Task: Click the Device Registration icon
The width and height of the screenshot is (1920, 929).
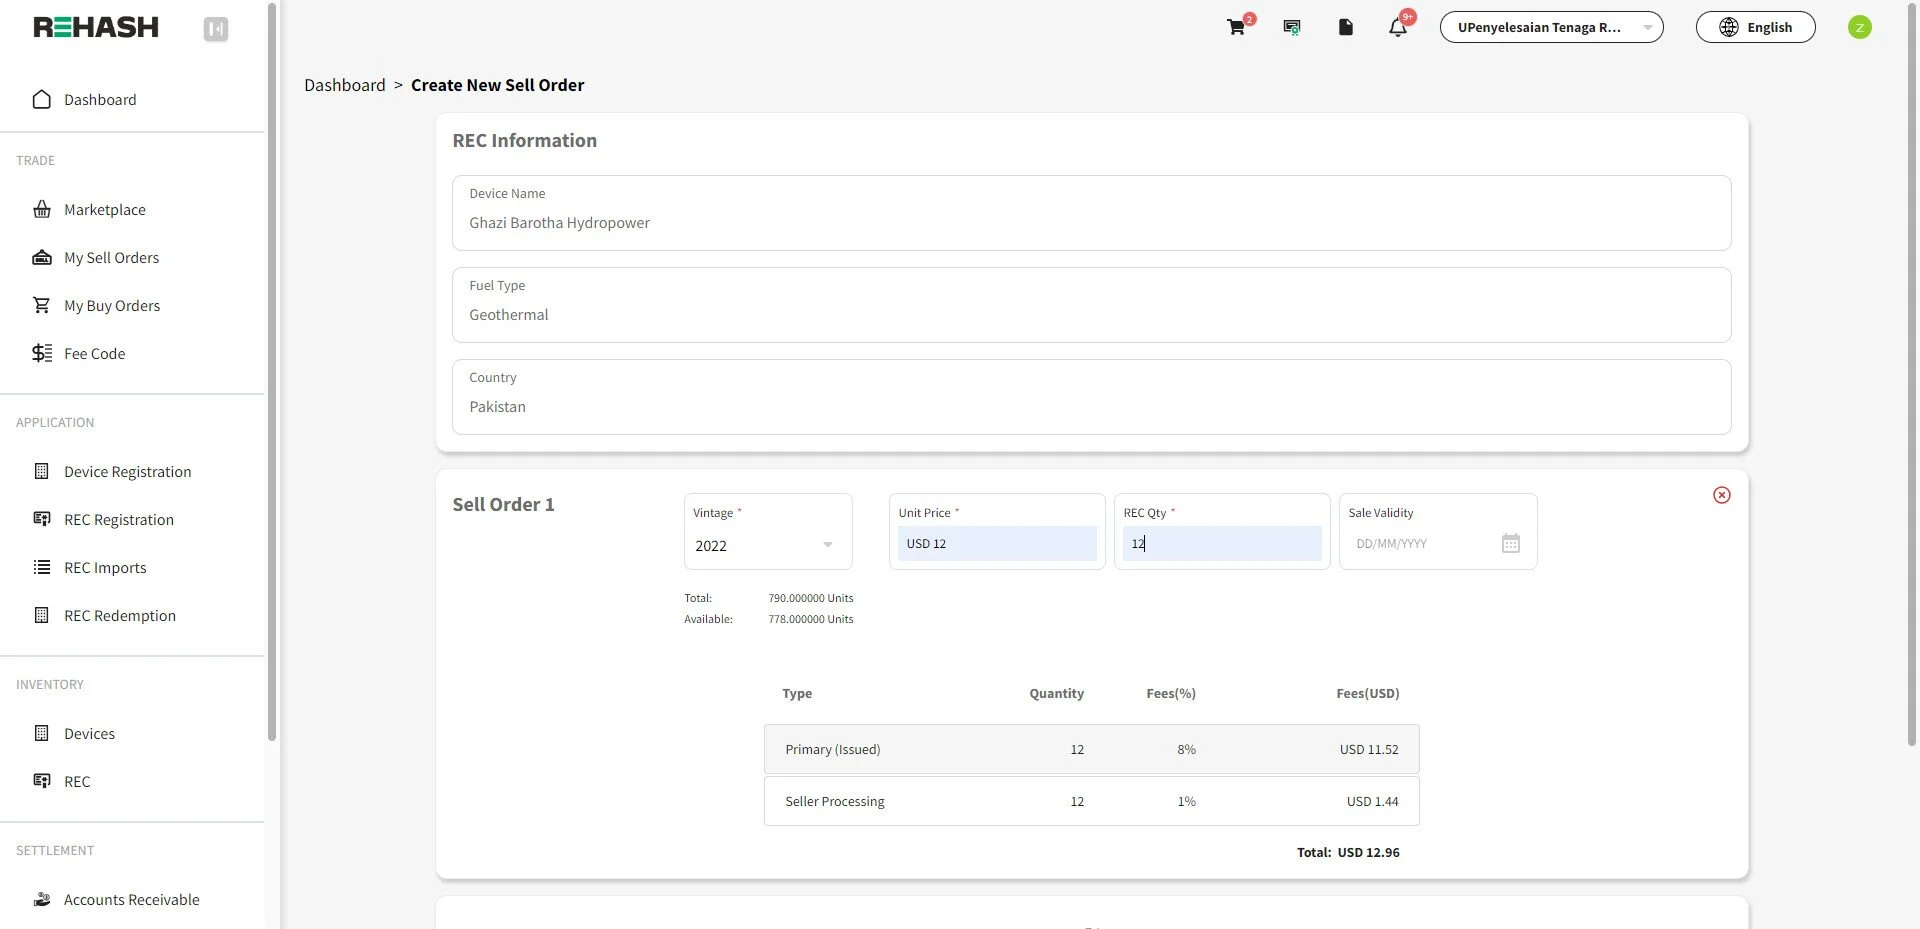Action: tap(42, 471)
